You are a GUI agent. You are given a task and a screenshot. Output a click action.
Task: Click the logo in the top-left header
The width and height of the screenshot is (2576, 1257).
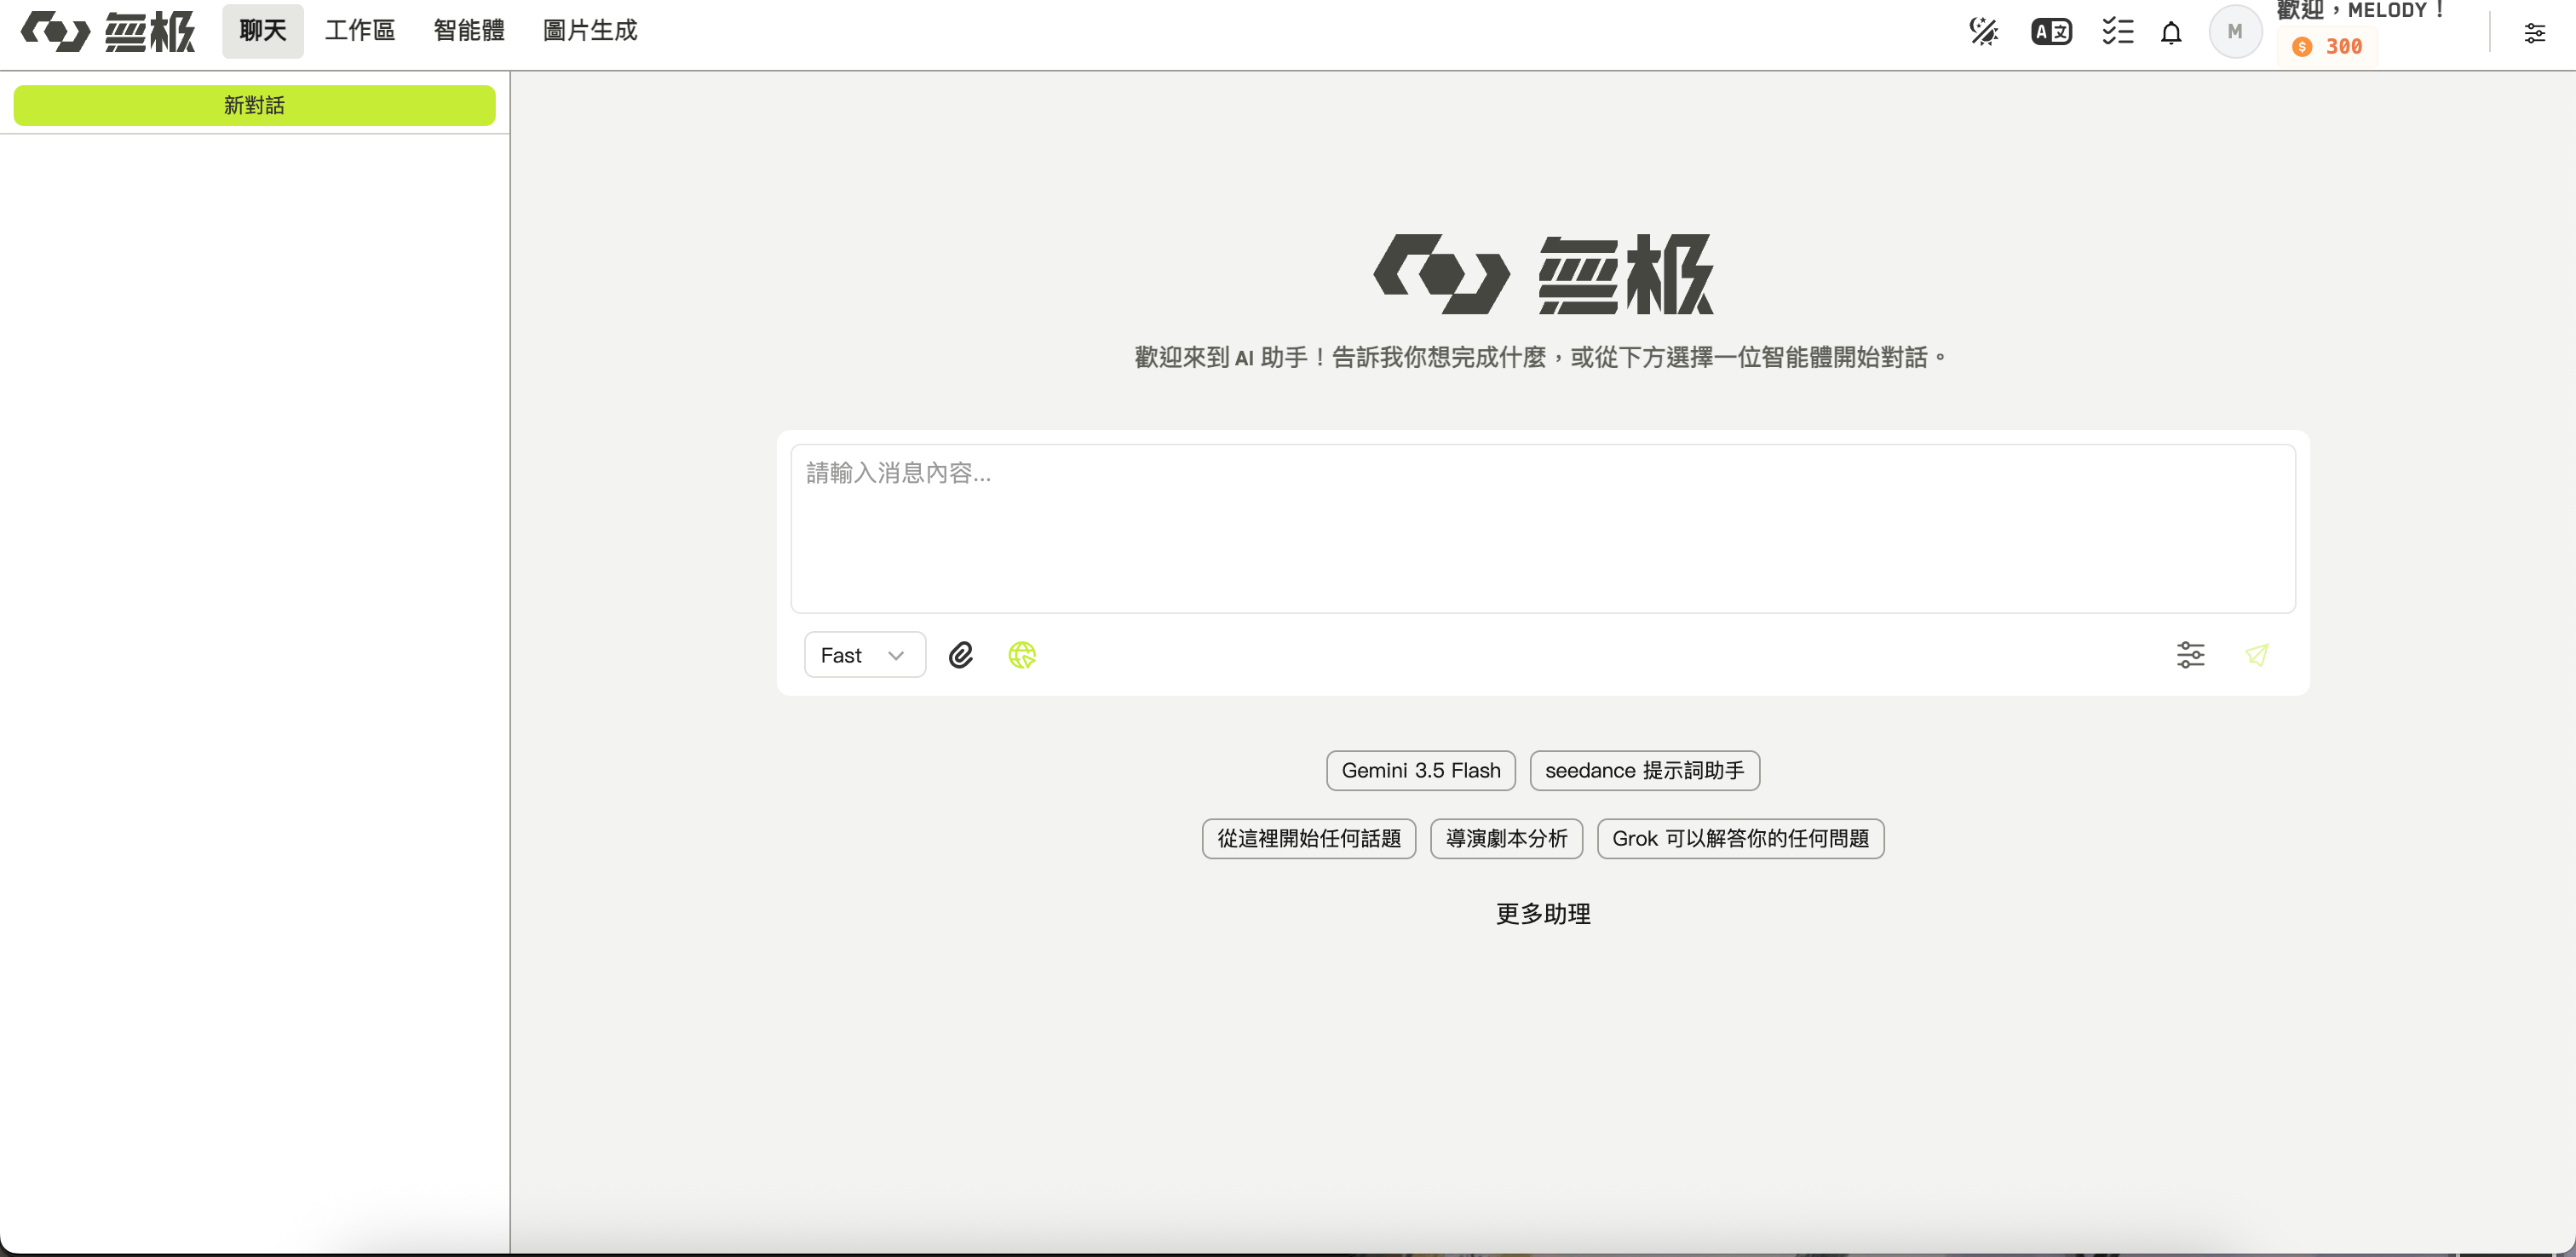pyautogui.click(x=108, y=32)
